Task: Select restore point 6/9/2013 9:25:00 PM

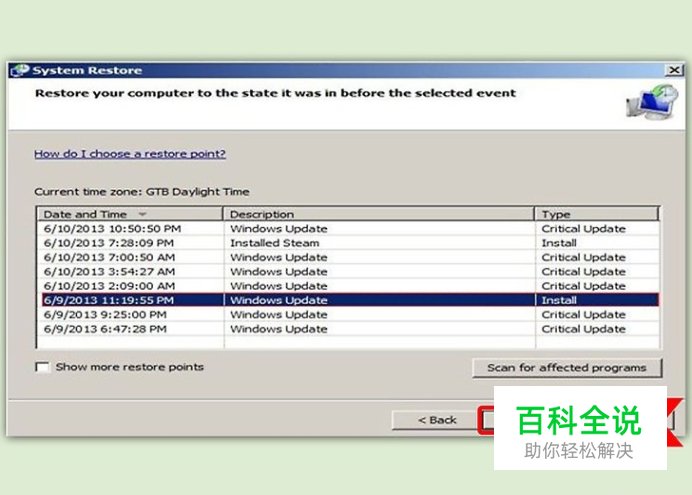Action: click(348, 315)
